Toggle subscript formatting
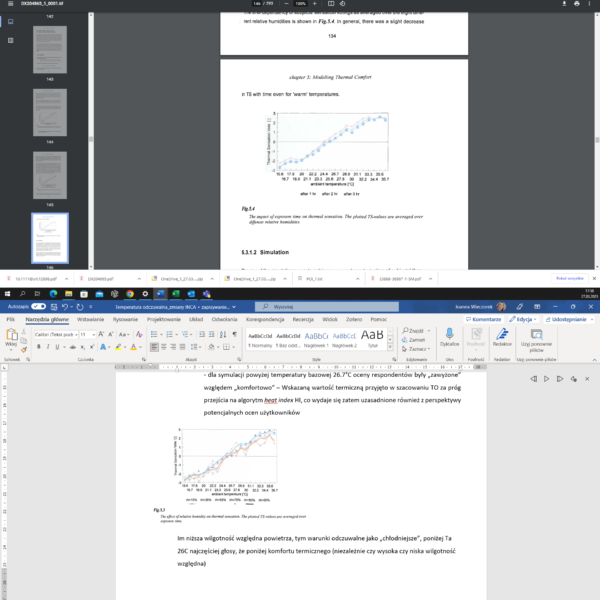Viewport: 600px width, 600px height. (x=83, y=347)
